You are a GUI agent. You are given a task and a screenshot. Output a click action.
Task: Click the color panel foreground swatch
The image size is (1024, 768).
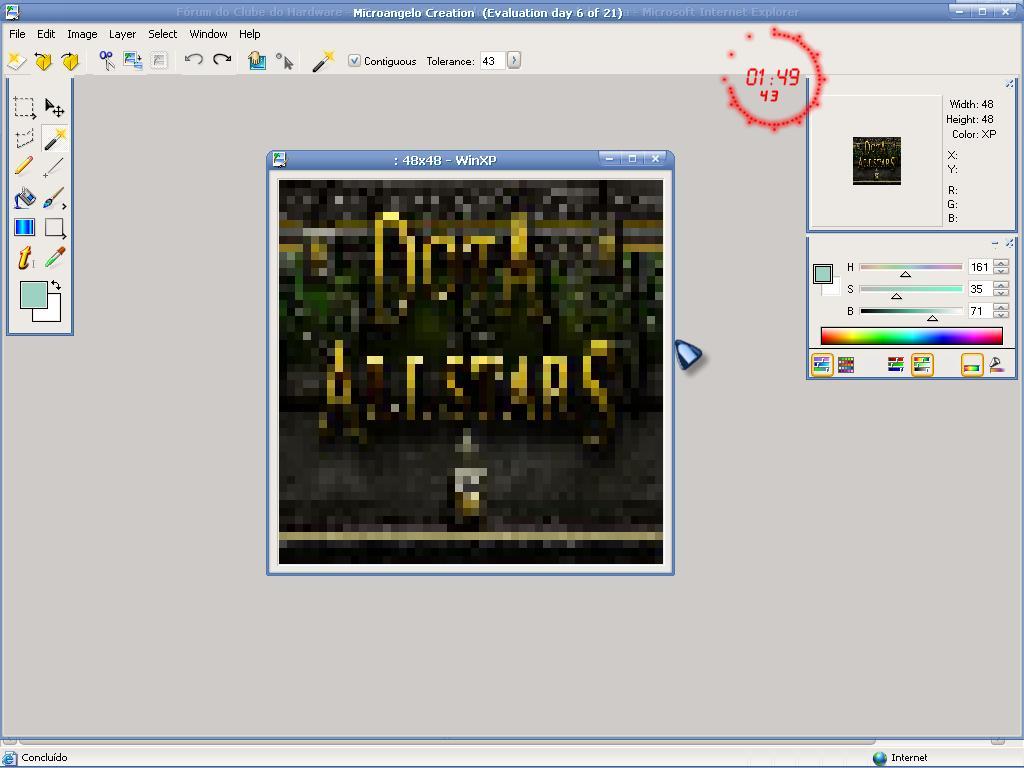coord(822,274)
